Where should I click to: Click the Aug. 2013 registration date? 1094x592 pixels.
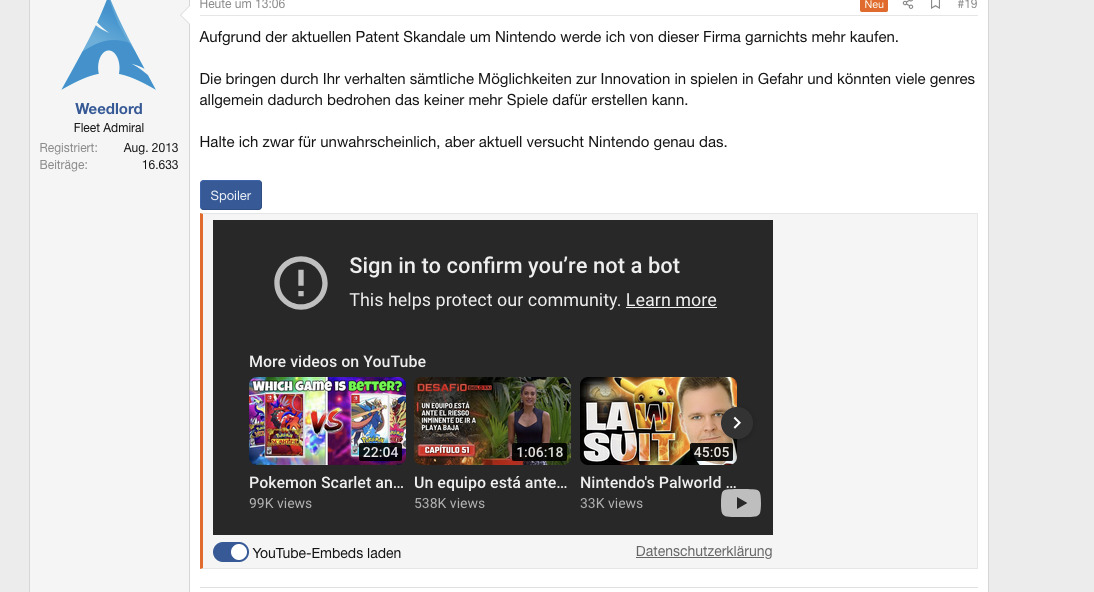point(151,147)
